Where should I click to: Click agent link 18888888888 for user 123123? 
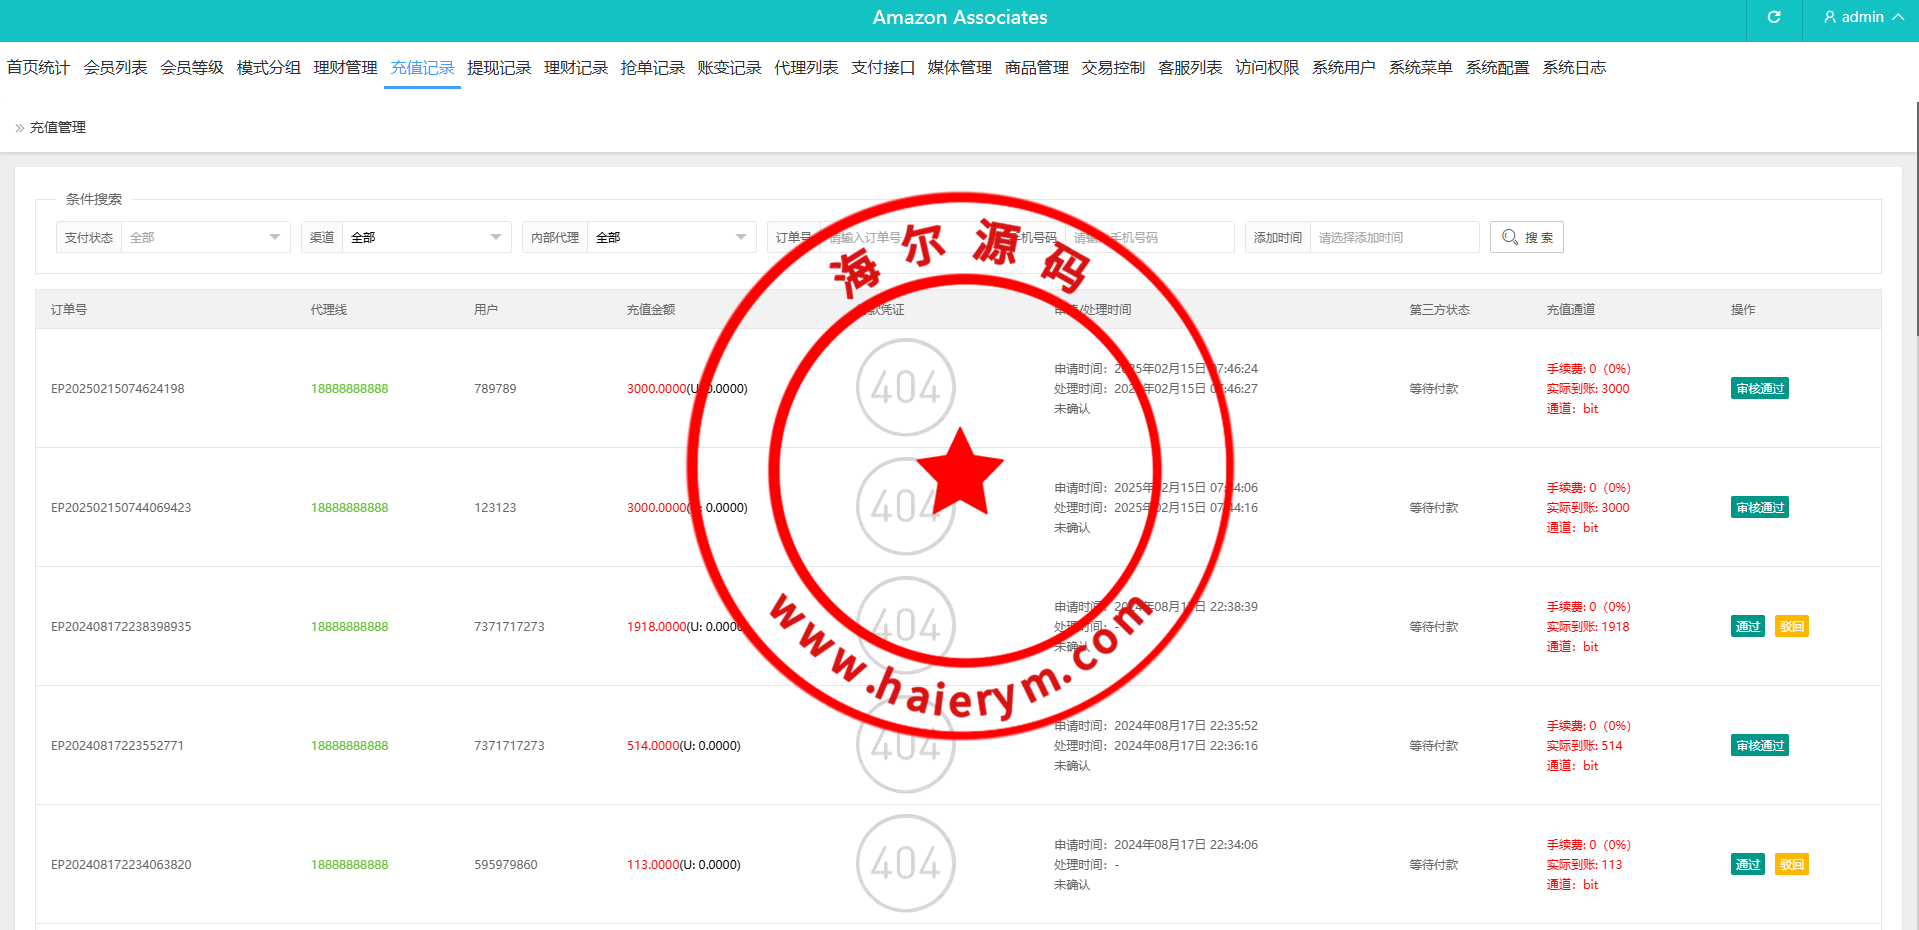click(x=349, y=508)
